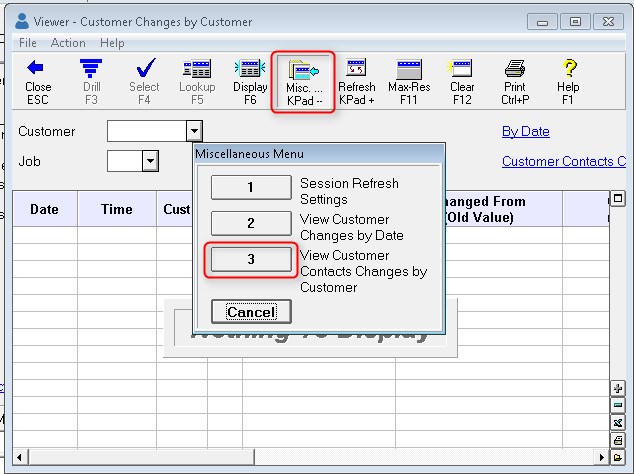Follow the By Date link
634x474 pixels.
pyautogui.click(x=525, y=131)
